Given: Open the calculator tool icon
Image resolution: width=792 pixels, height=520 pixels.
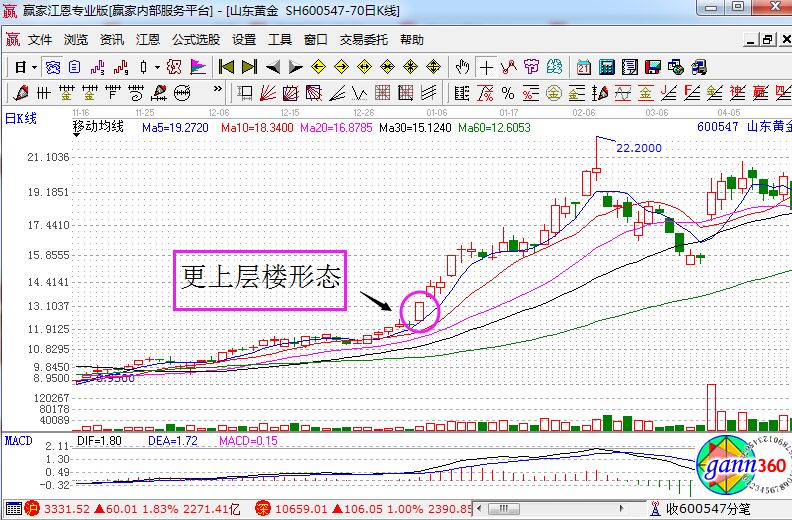Looking at the screenshot, I should pos(606,67).
